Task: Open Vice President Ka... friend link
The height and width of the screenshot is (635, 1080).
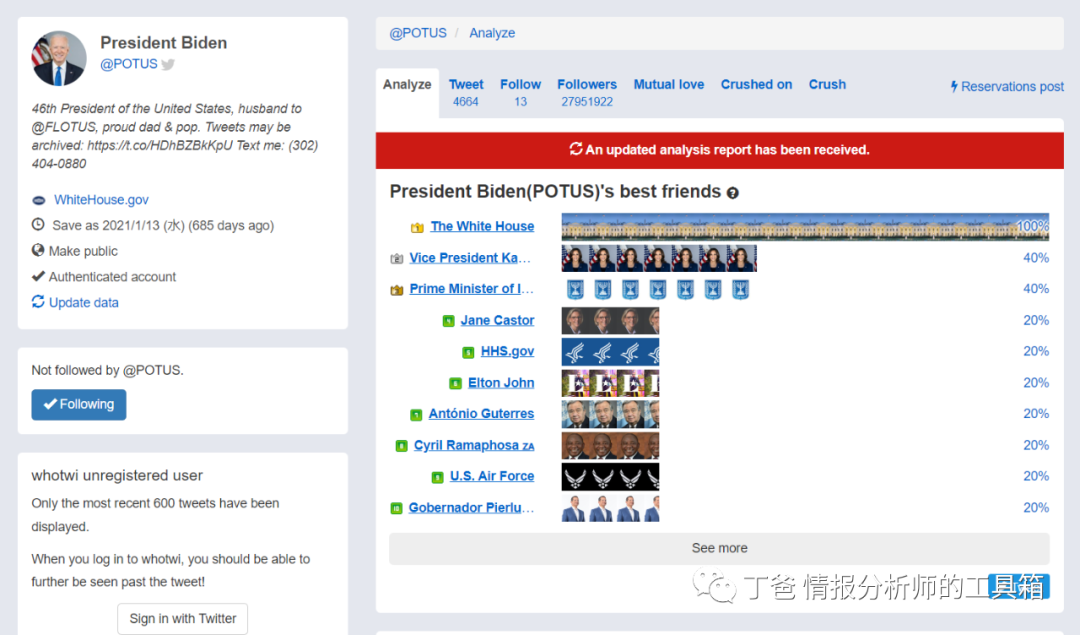Action: click(x=470, y=258)
